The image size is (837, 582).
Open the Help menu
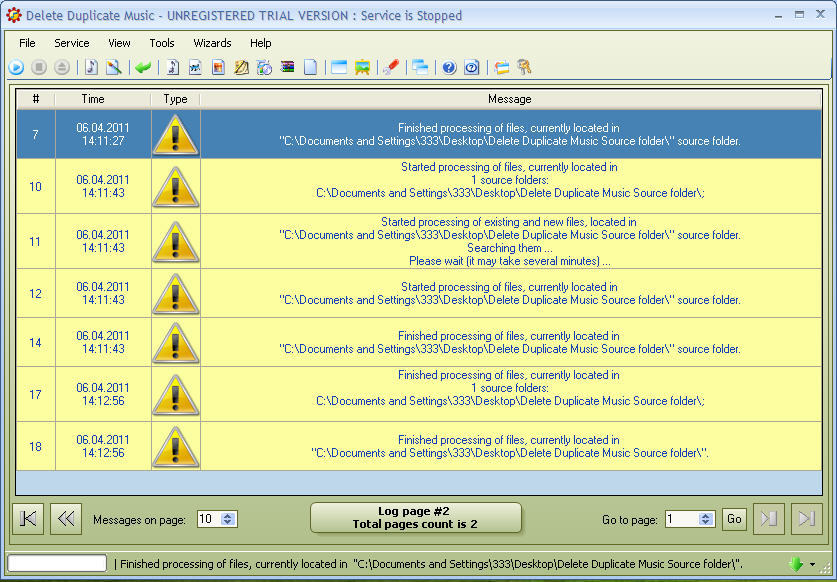(x=260, y=43)
